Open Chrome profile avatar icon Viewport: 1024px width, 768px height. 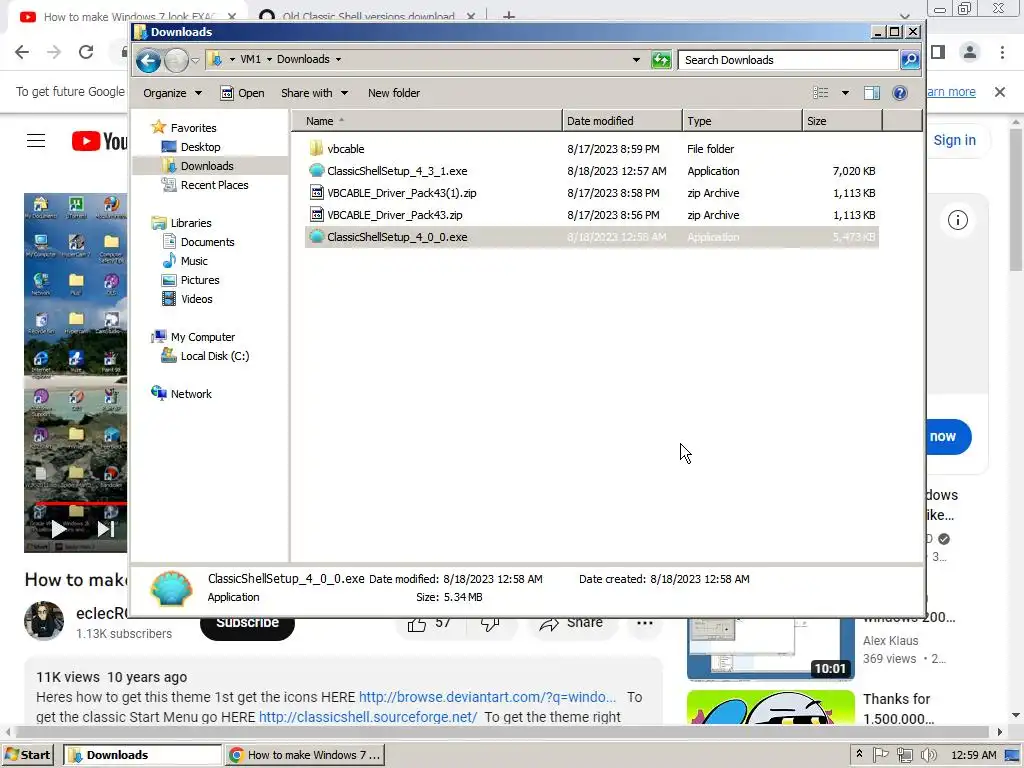(x=970, y=52)
